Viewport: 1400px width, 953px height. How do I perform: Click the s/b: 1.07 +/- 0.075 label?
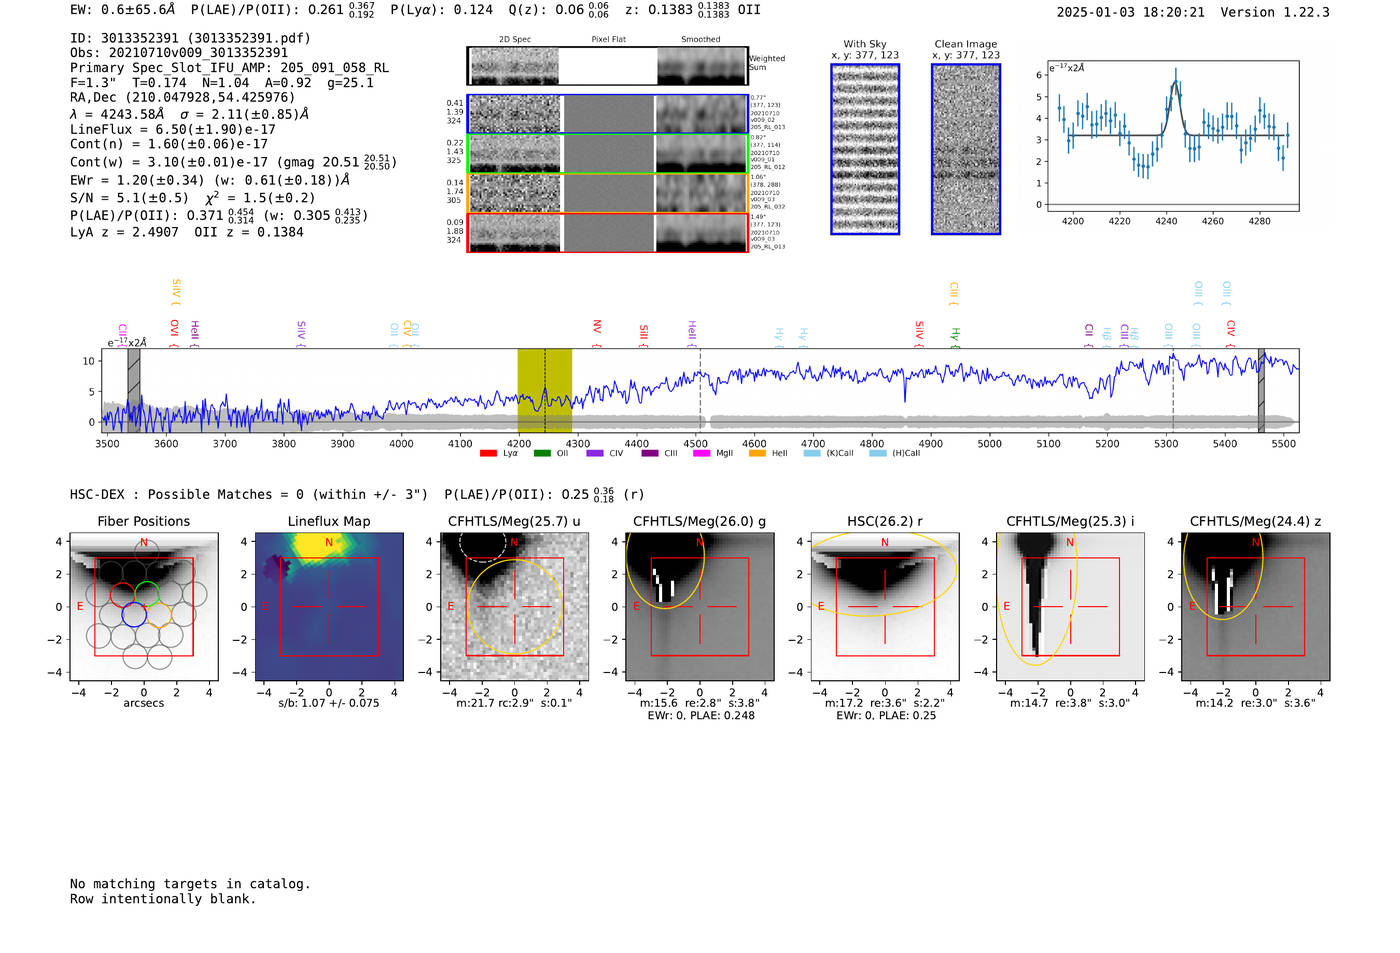click(329, 703)
